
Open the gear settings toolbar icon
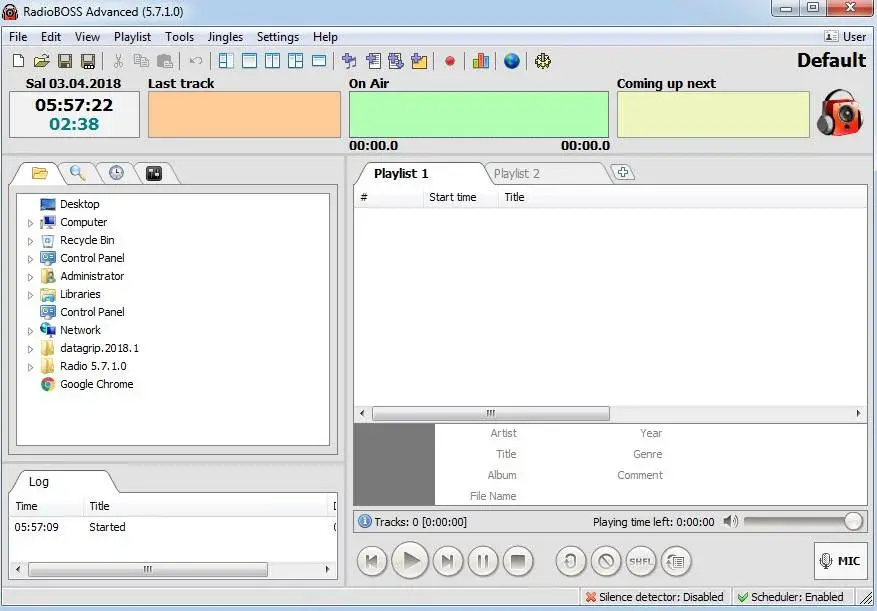pos(542,61)
